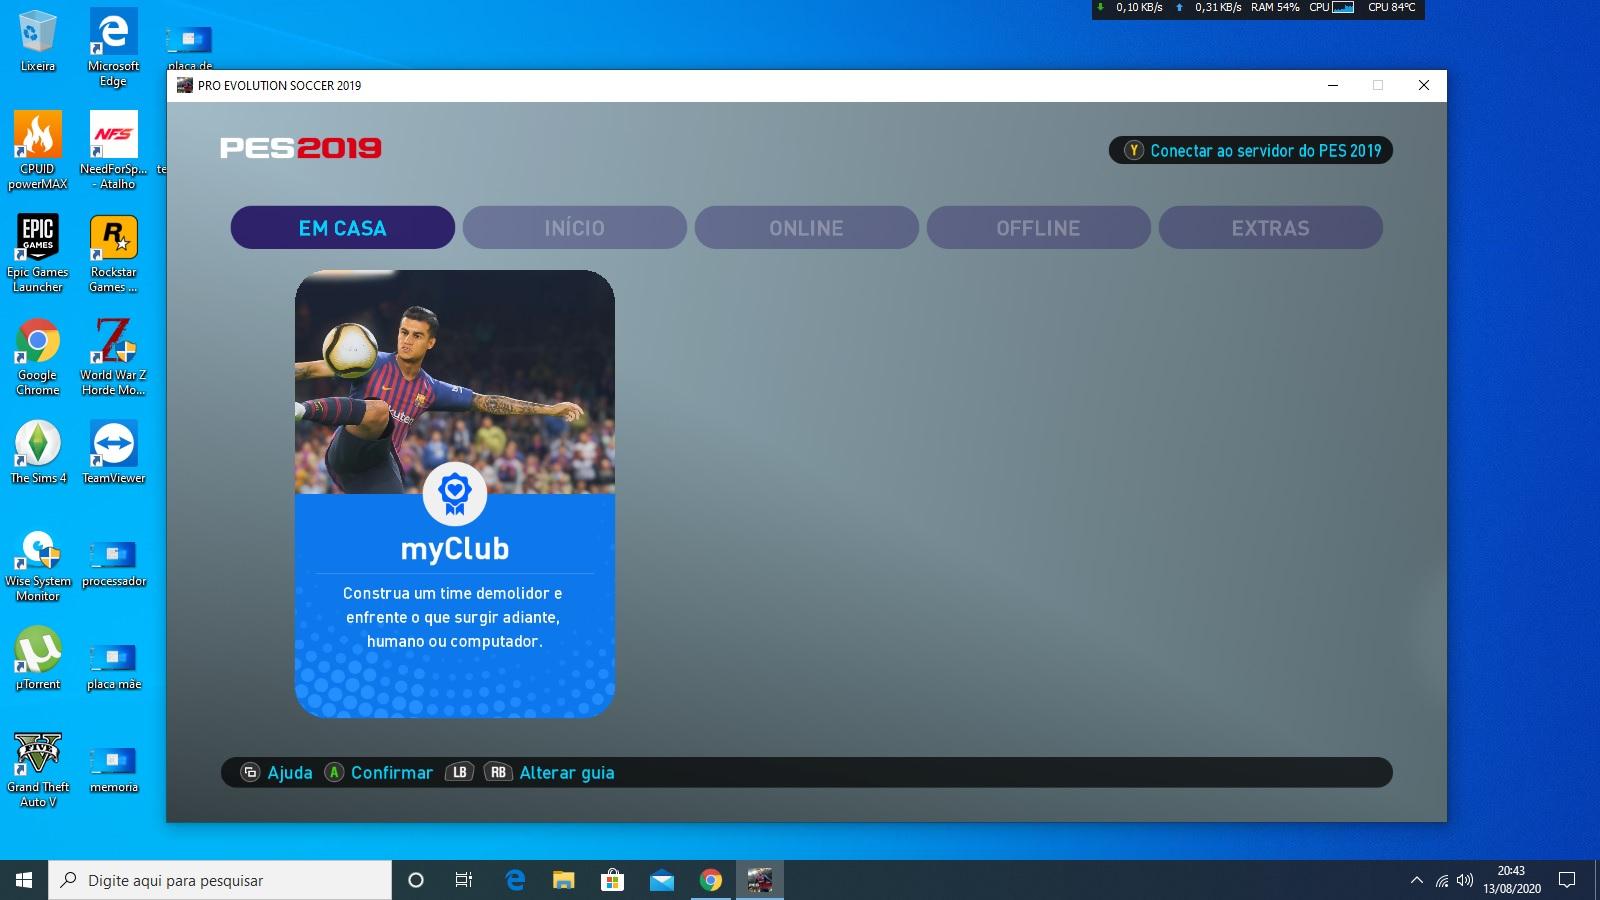1600x900 pixels.
Task: Click the taskbar clock and date
Action: [1511, 880]
